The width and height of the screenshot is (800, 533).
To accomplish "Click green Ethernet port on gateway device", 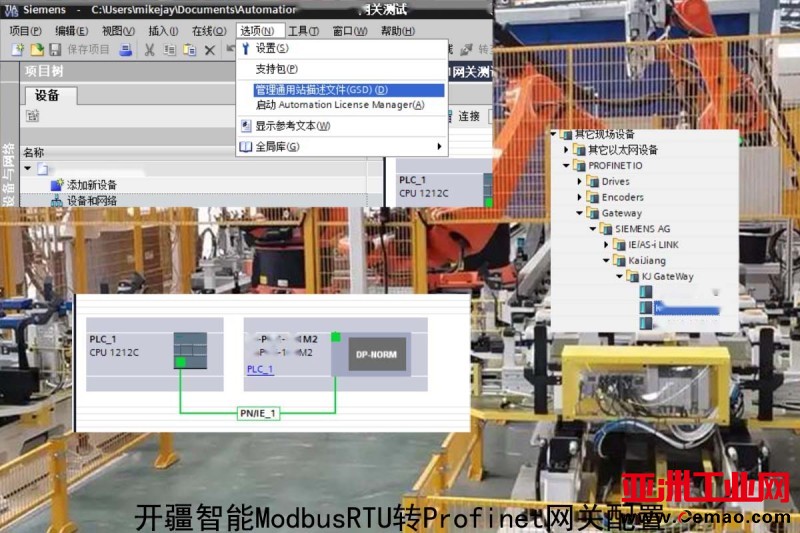I will click(x=336, y=337).
